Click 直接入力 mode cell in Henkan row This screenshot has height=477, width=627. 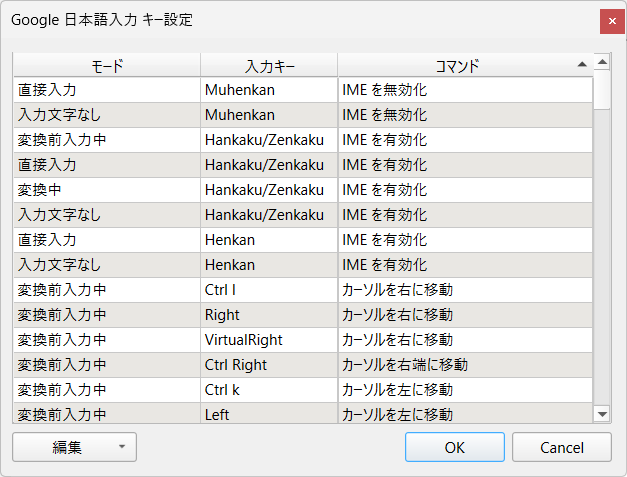point(107,240)
